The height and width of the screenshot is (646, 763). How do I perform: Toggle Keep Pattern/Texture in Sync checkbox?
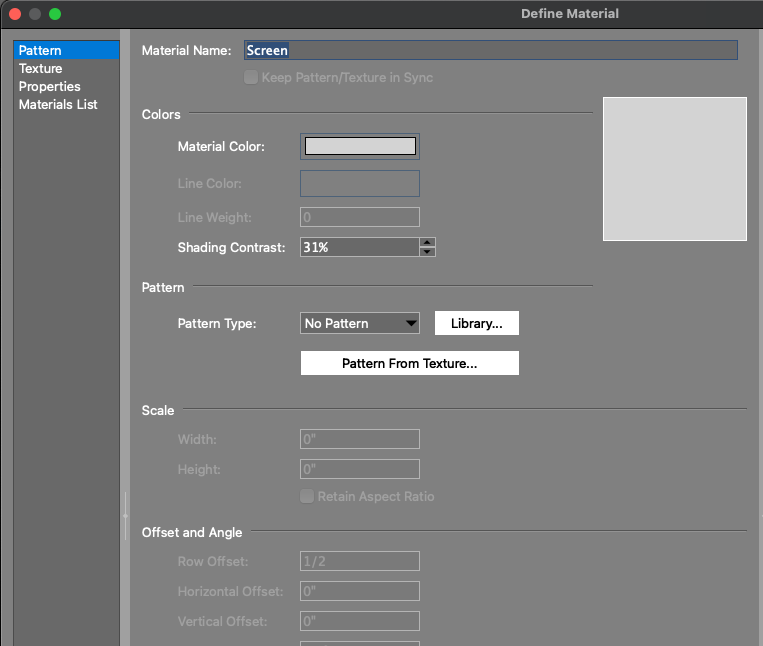[251, 77]
